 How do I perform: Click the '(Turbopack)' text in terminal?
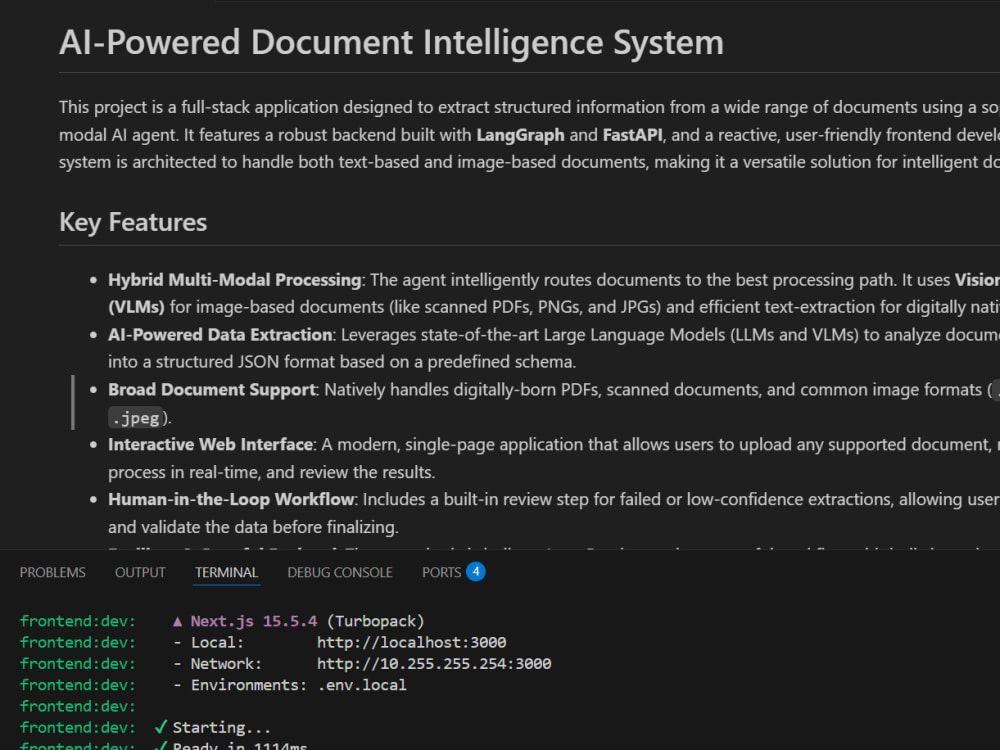click(375, 621)
